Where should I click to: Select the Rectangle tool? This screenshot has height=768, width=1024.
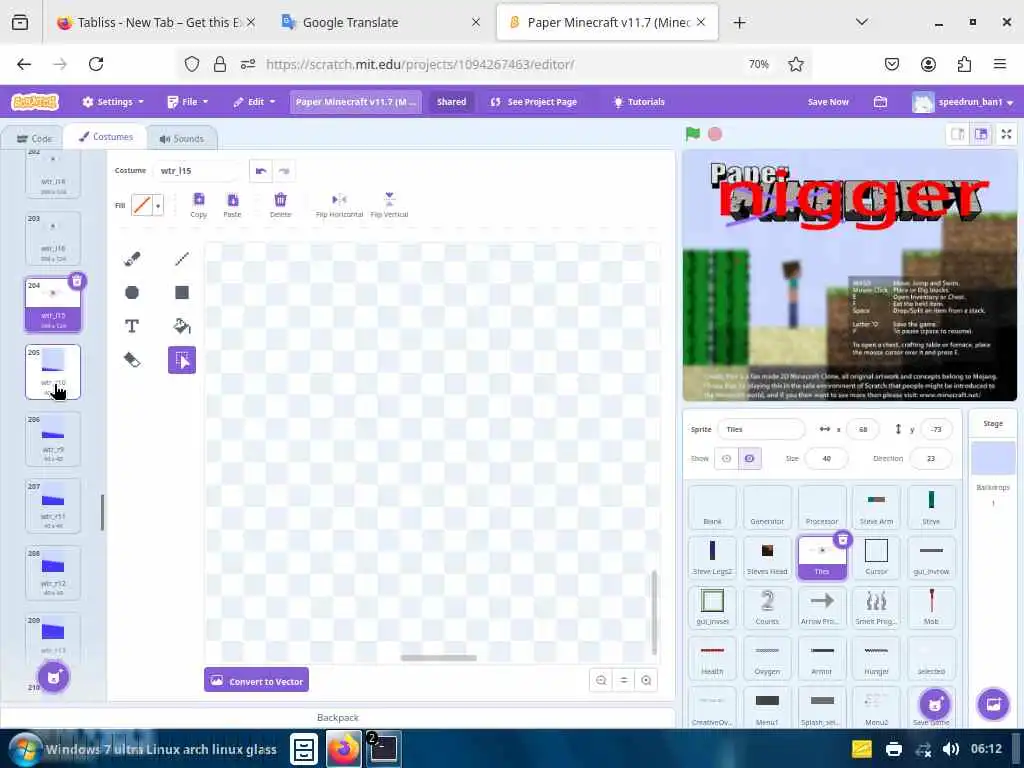tap(182, 292)
